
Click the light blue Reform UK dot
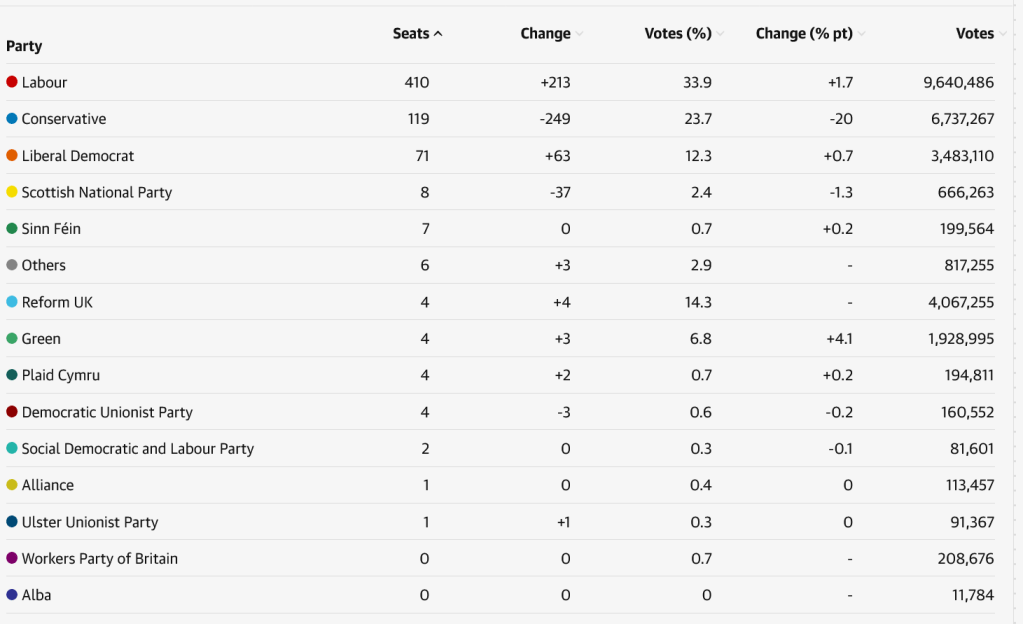coord(12,302)
